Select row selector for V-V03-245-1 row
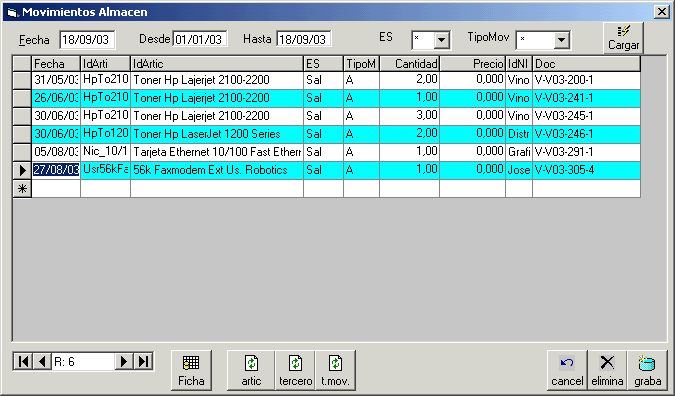This screenshot has height=396, width=675. point(22,116)
